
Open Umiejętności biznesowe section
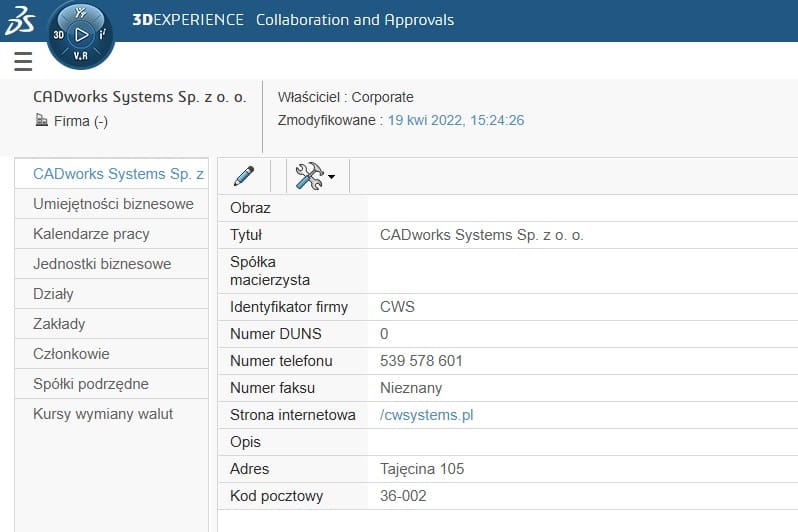[111, 204]
